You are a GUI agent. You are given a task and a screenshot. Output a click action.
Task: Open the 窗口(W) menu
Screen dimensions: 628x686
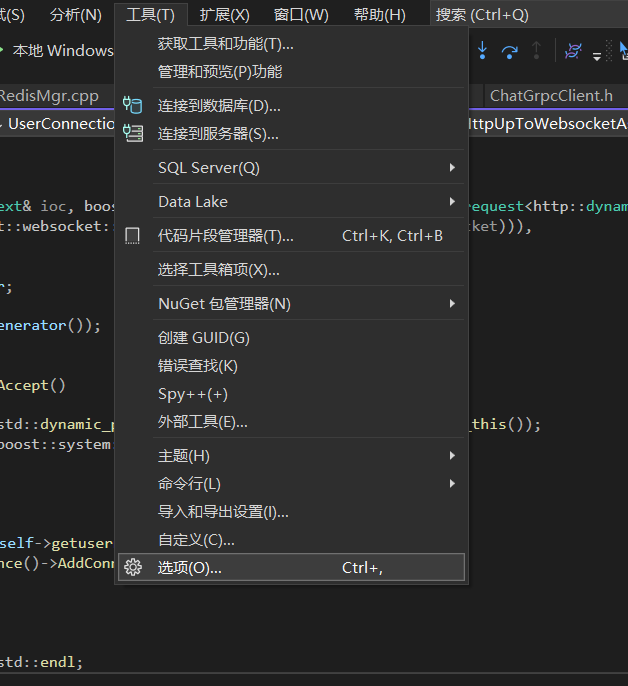301,15
